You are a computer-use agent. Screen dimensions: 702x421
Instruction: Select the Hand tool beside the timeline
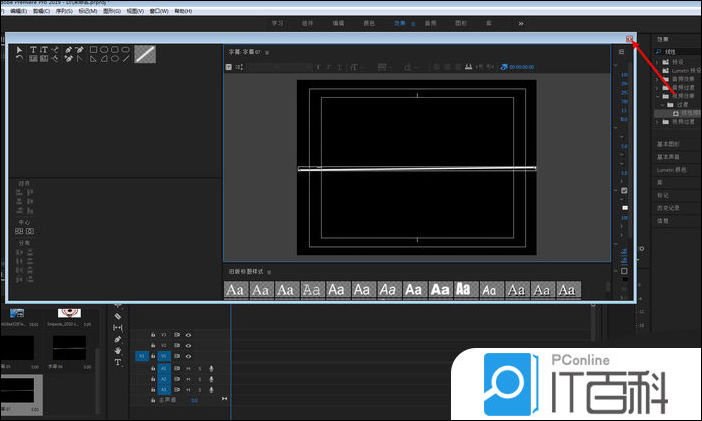[x=117, y=351]
